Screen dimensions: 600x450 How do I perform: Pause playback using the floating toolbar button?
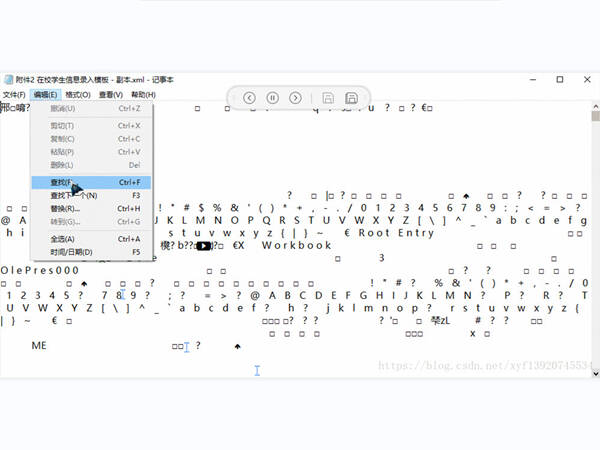tap(272, 98)
